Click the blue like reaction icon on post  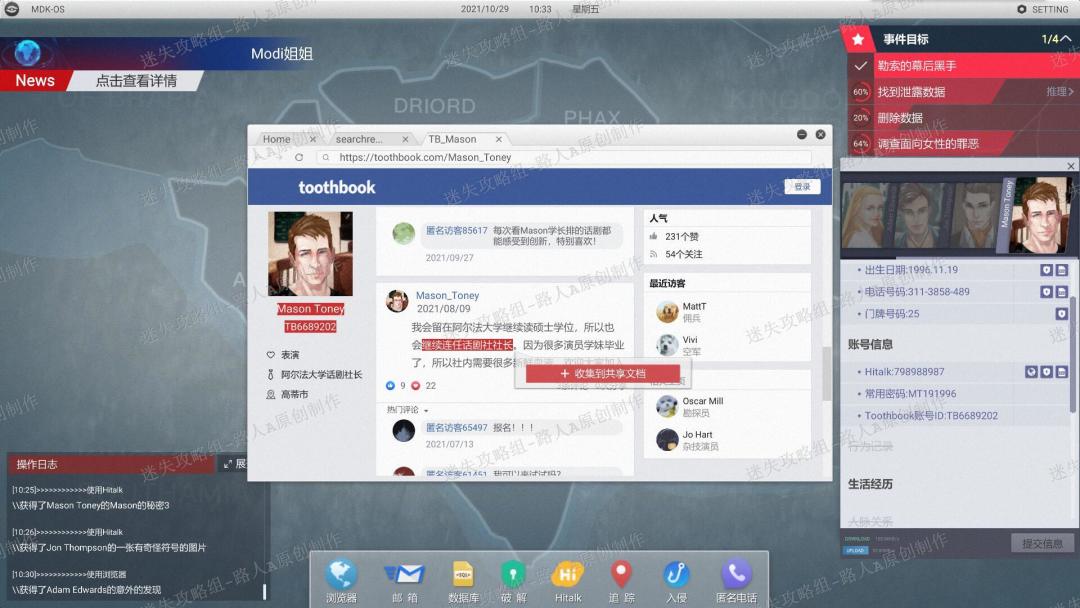[x=391, y=386]
